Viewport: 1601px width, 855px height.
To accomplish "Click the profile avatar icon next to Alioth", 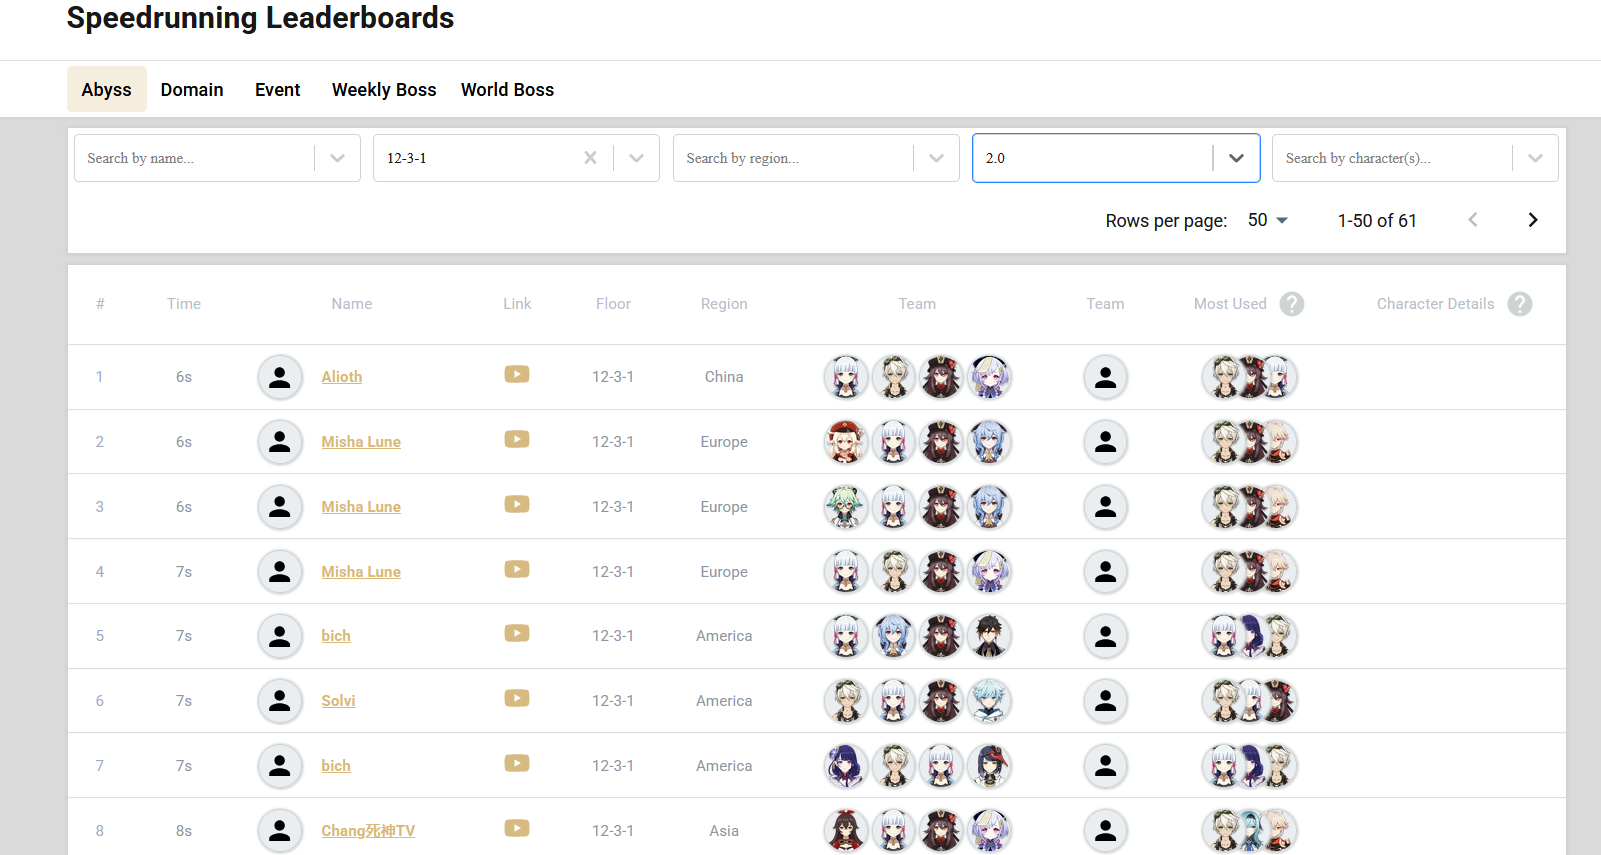I will (280, 377).
